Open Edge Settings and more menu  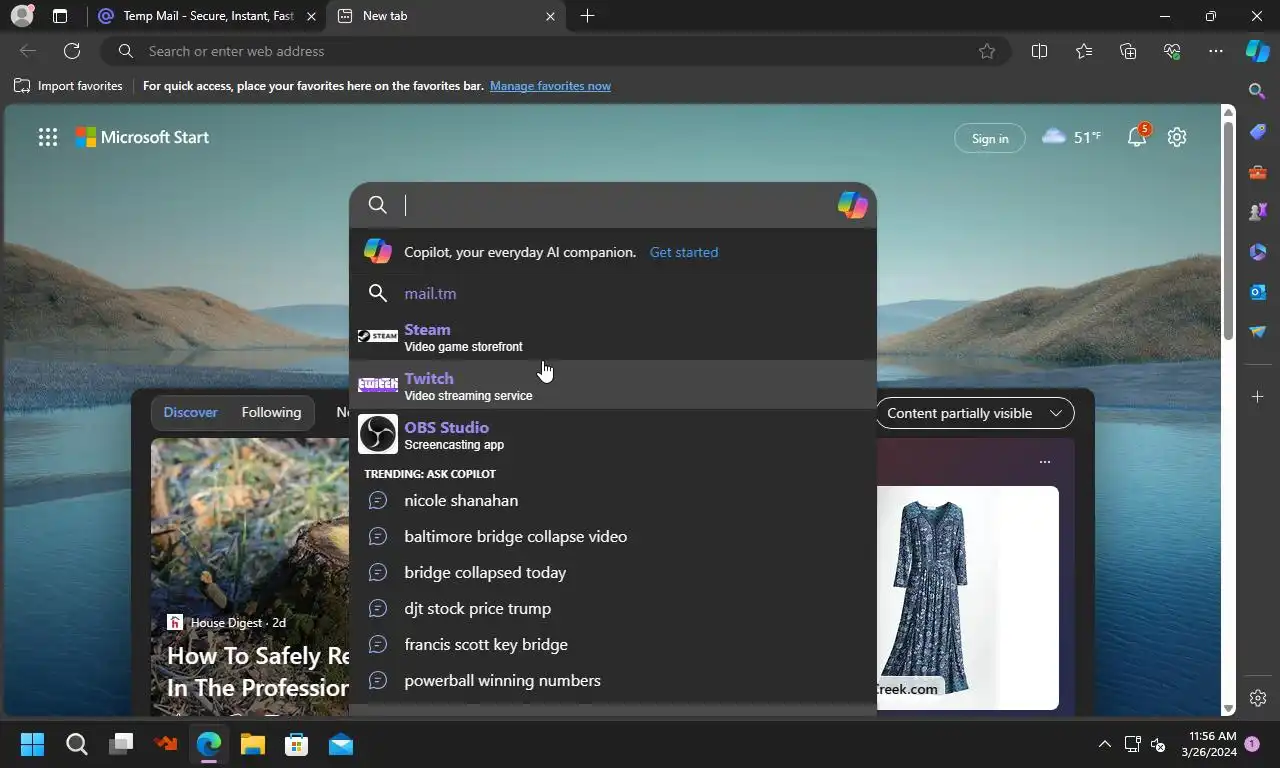coord(1216,51)
